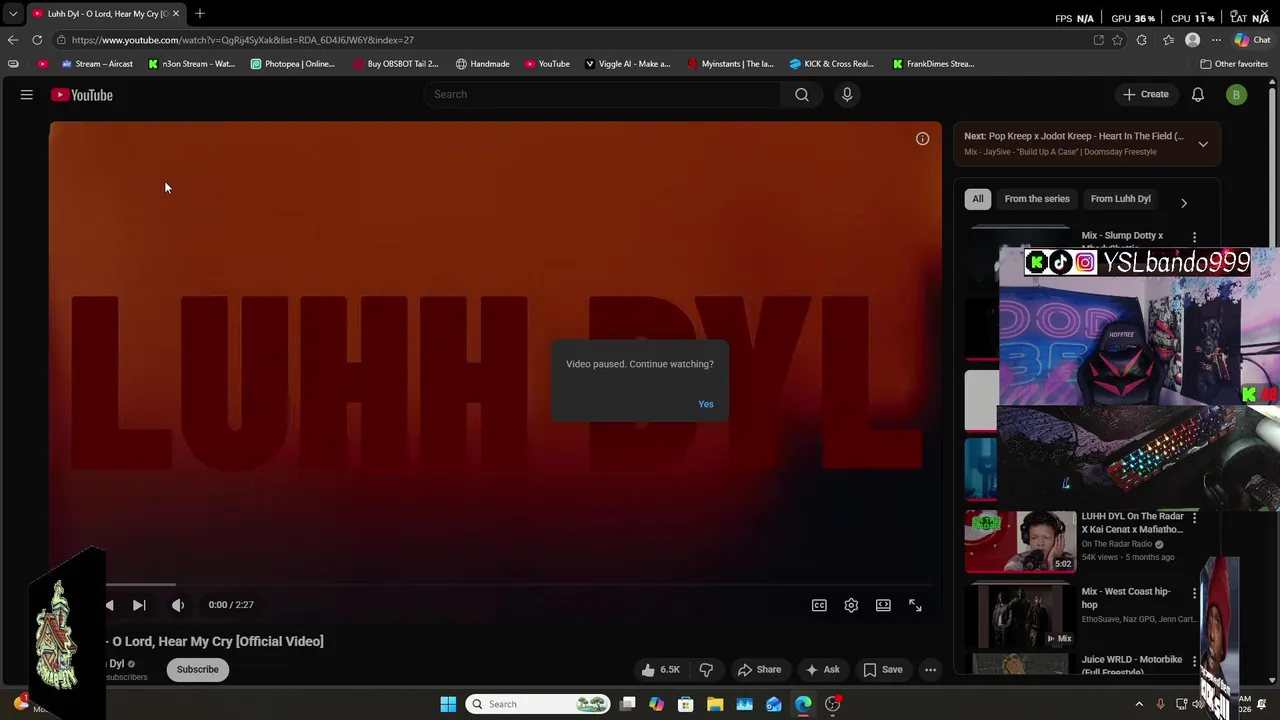Open File Explorer from the taskbar

[715, 704]
